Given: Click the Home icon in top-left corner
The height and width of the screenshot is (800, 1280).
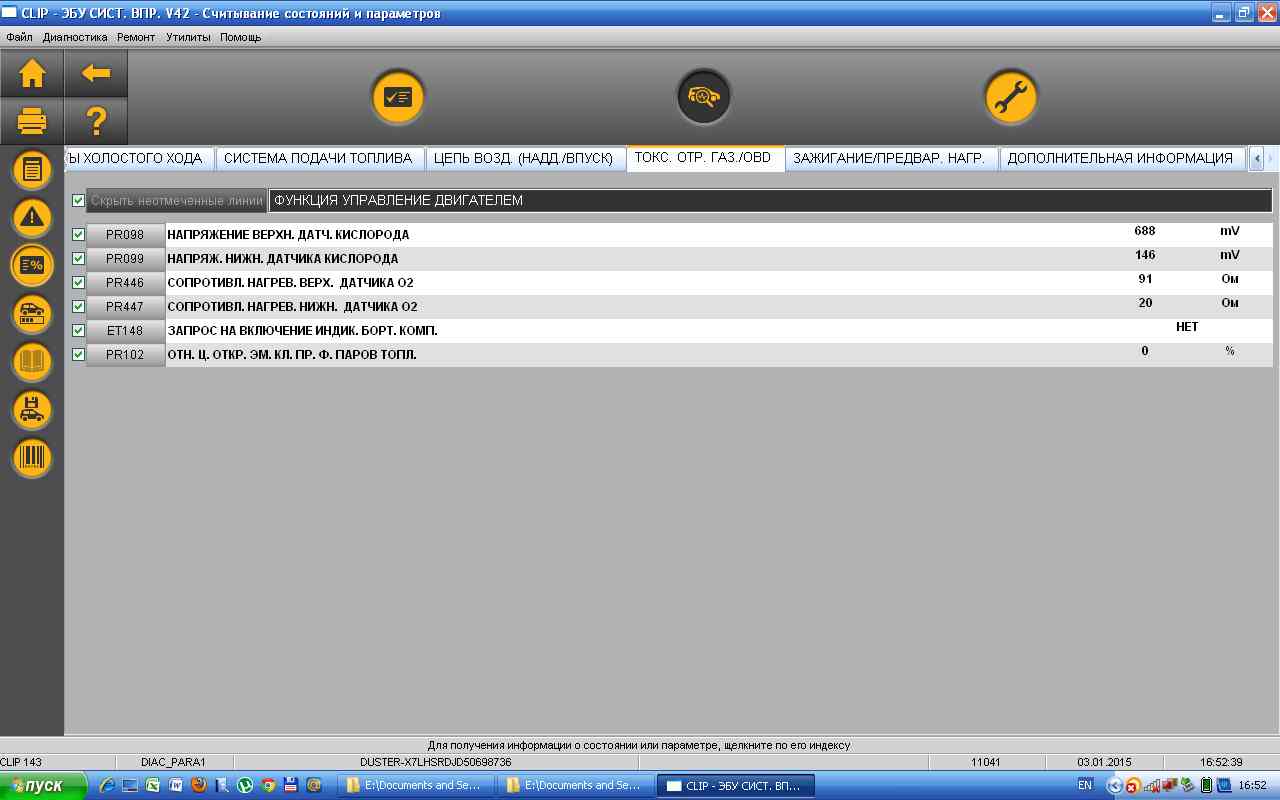Looking at the screenshot, I should pos(32,73).
